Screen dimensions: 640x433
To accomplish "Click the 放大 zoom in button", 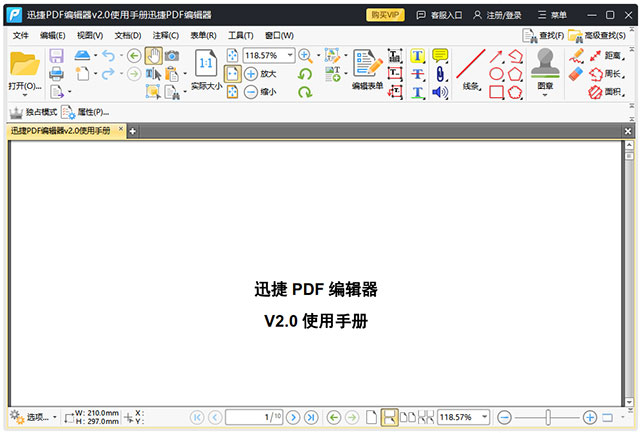I will (x=260, y=74).
